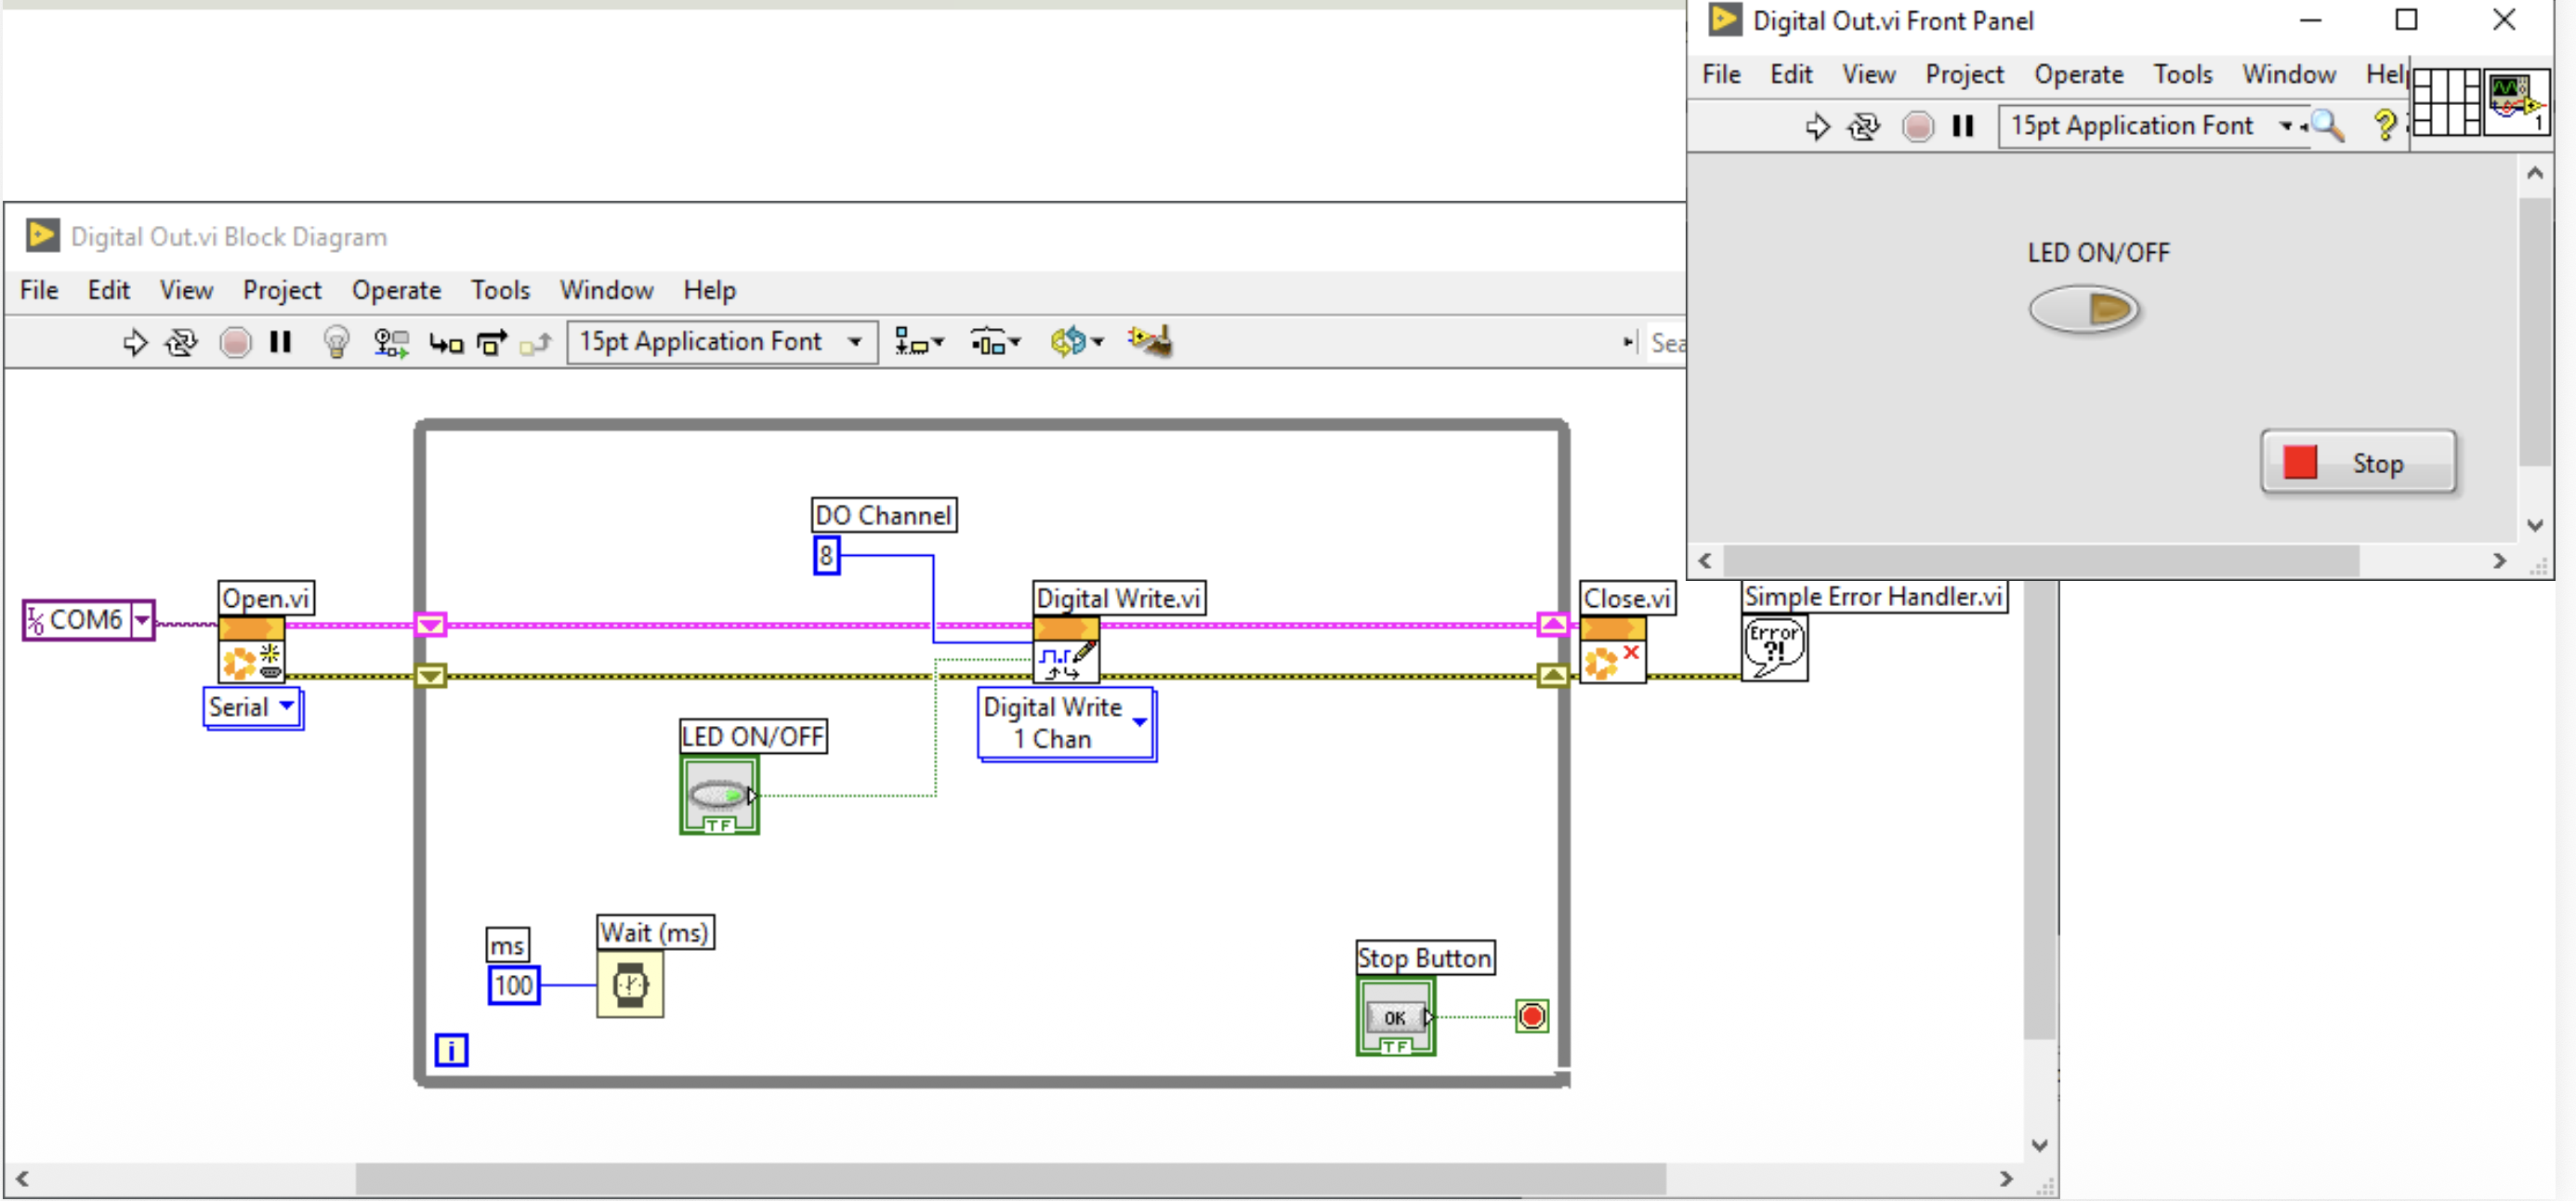Open Block Diagram font dropdown

pyautogui.click(x=722, y=342)
